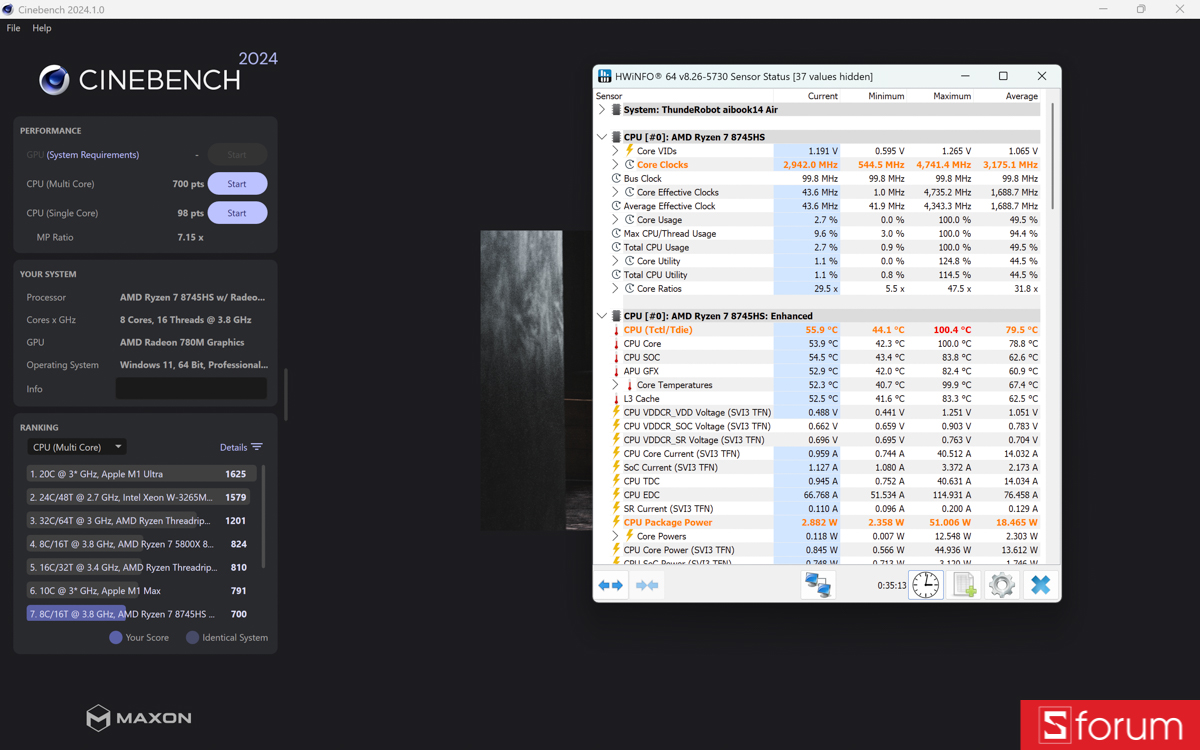Click the ranking Details filter icon
1200x750 pixels.
coord(257,447)
